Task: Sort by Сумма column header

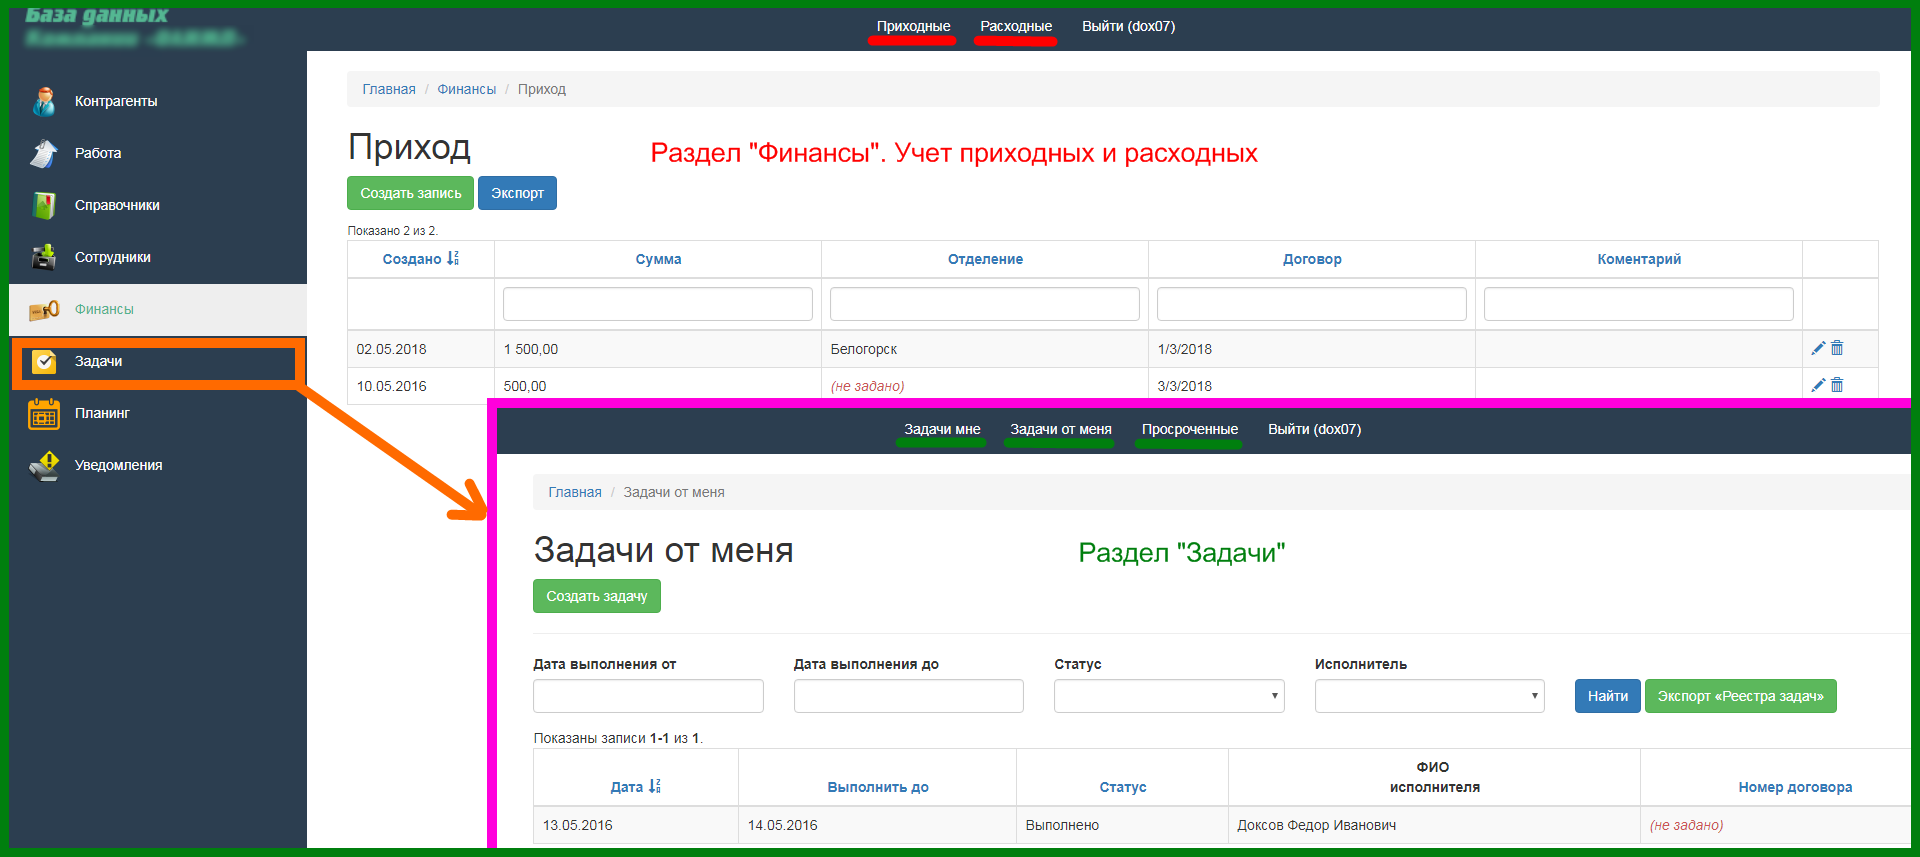Action: pos(658,259)
